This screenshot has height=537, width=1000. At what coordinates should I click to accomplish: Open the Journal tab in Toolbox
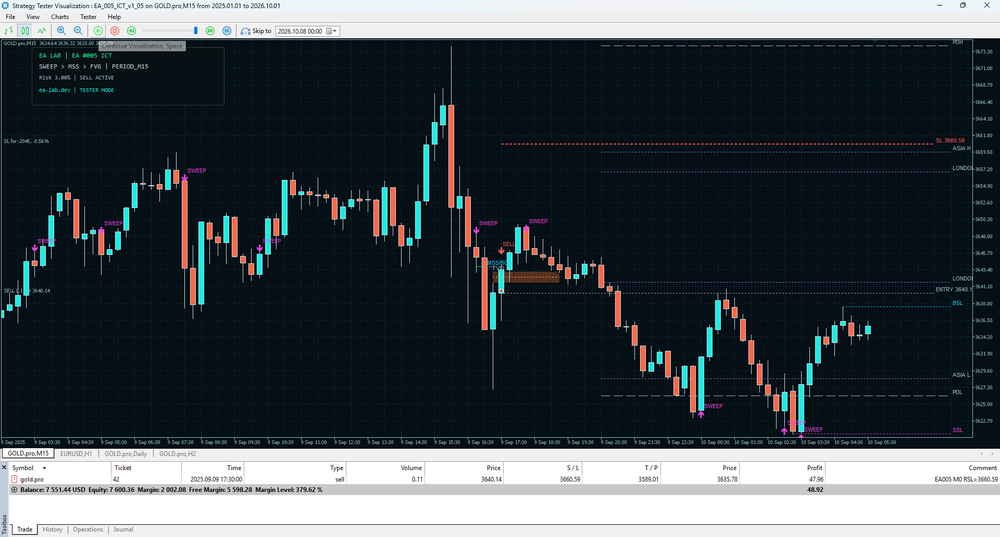click(x=123, y=529)
